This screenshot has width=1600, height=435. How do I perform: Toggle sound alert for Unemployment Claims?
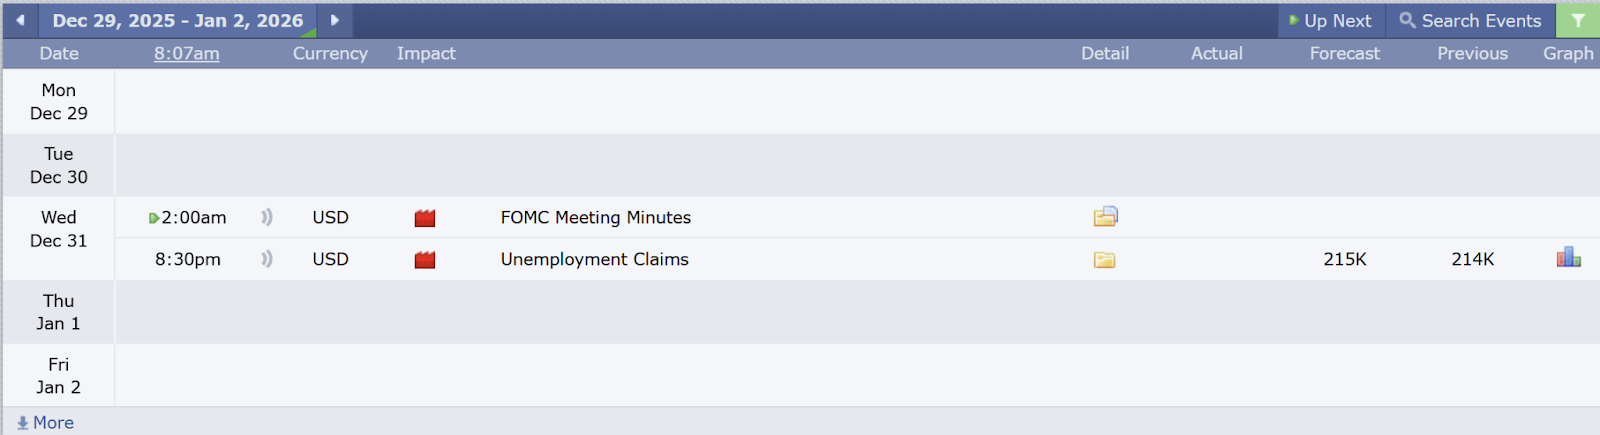click(x=267, y=259)
